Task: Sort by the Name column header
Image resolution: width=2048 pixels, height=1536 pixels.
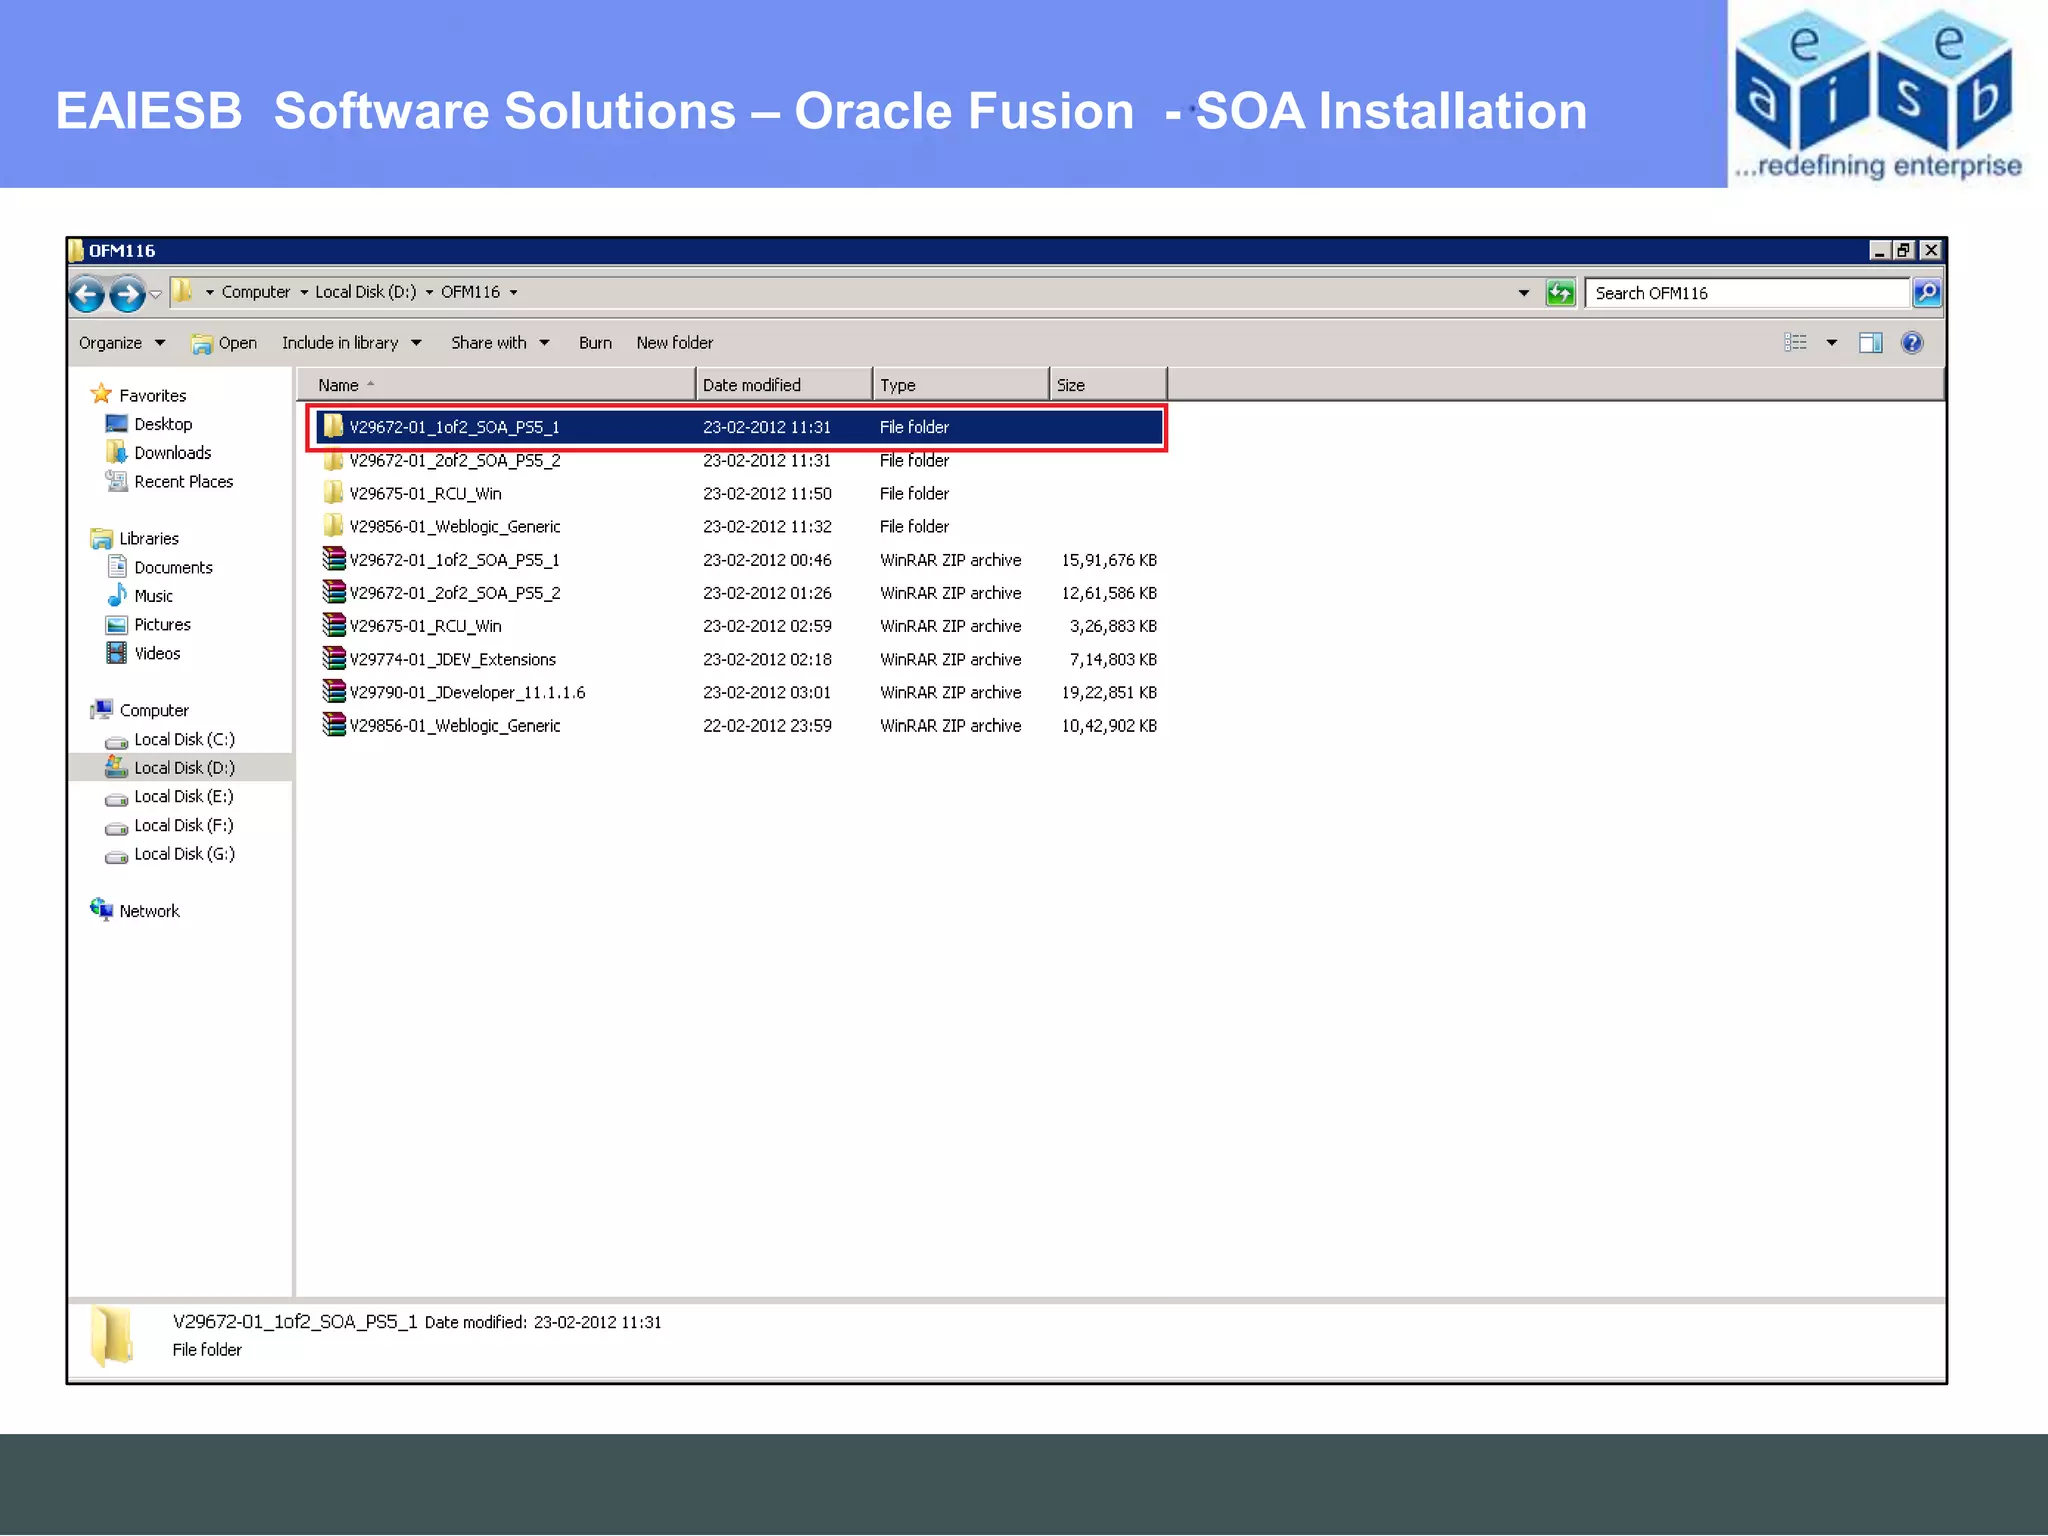Action: pos(496,385)
